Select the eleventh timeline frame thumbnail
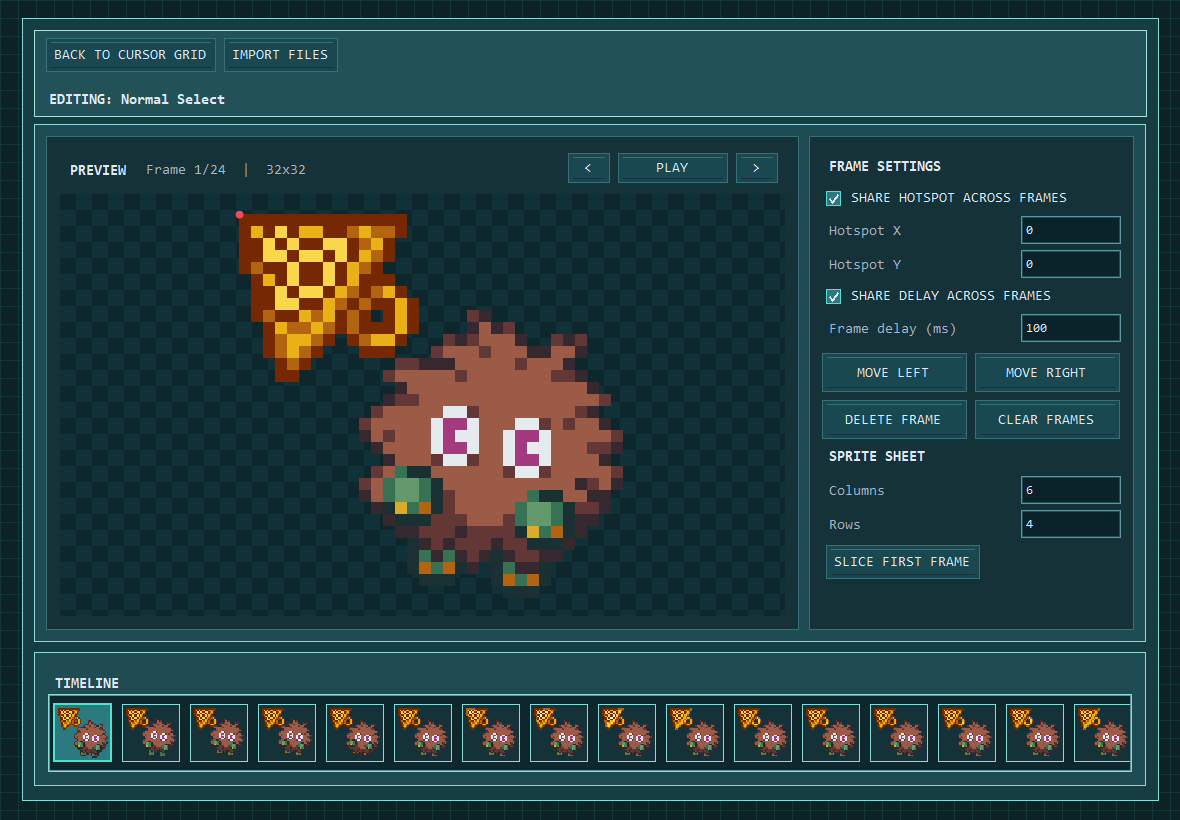This screenshot has width=1180, height=820. pos(763,733)
